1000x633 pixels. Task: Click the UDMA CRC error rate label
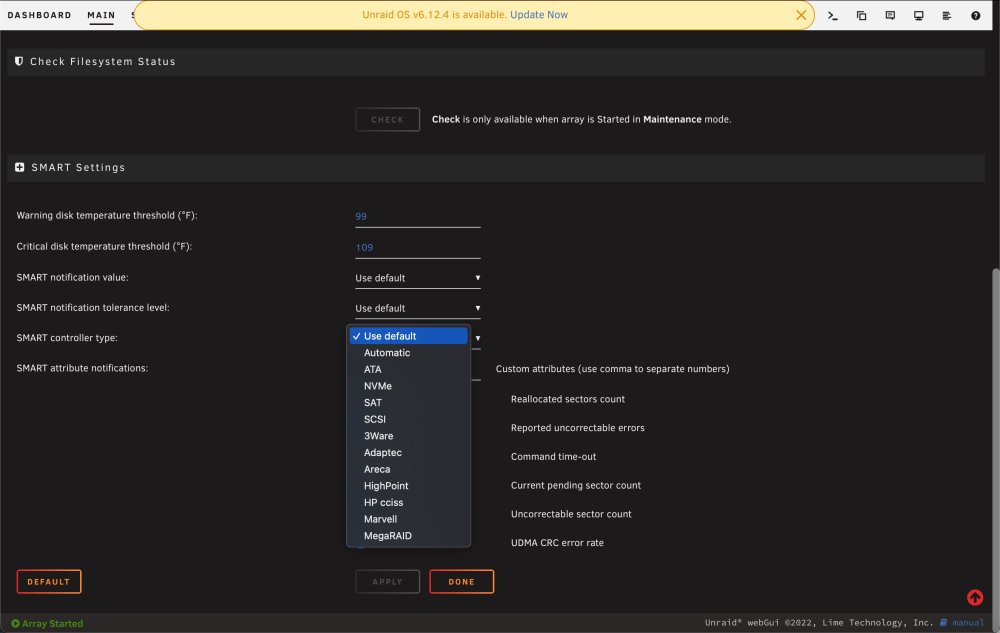pos(557,542)
